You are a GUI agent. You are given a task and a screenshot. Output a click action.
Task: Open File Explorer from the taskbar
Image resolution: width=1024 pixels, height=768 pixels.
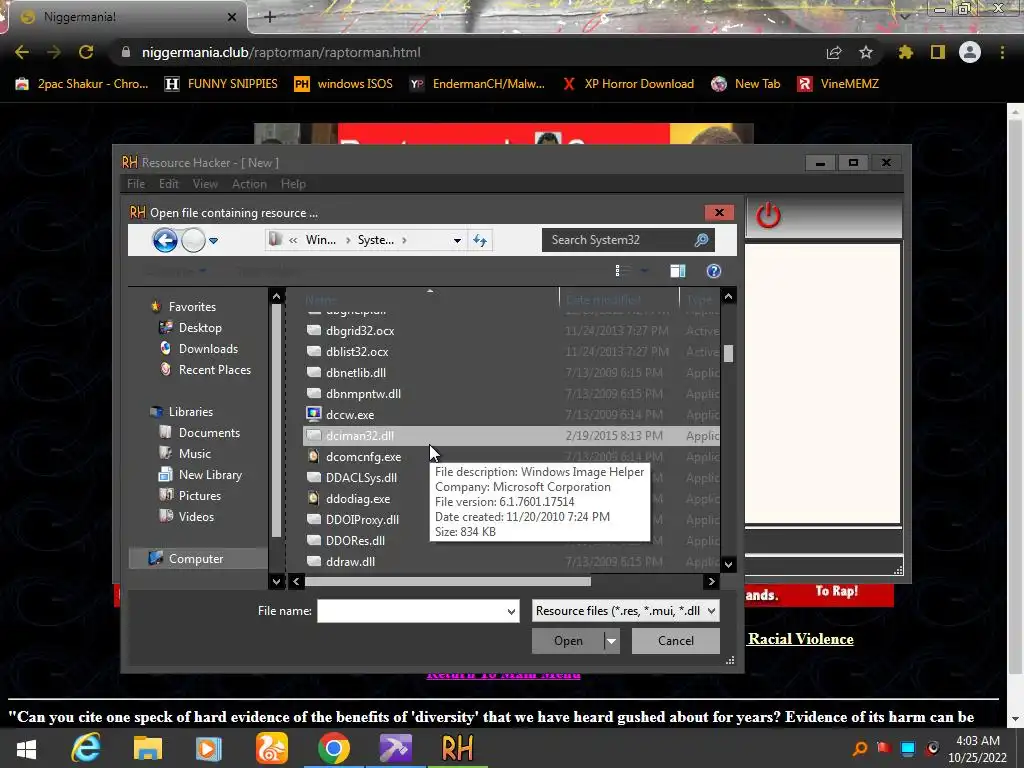click(148, 748)
